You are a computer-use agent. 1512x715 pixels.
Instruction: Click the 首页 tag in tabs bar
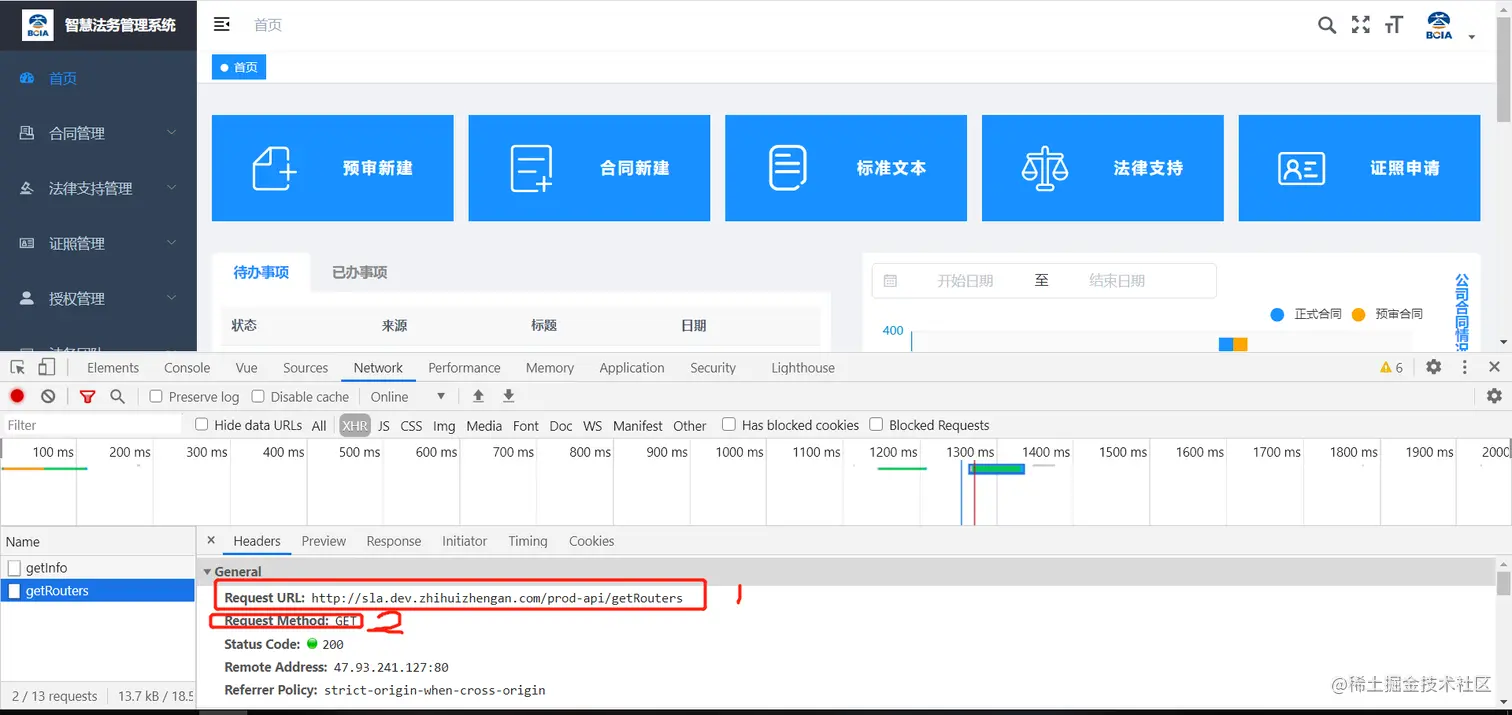click(239, 67)
